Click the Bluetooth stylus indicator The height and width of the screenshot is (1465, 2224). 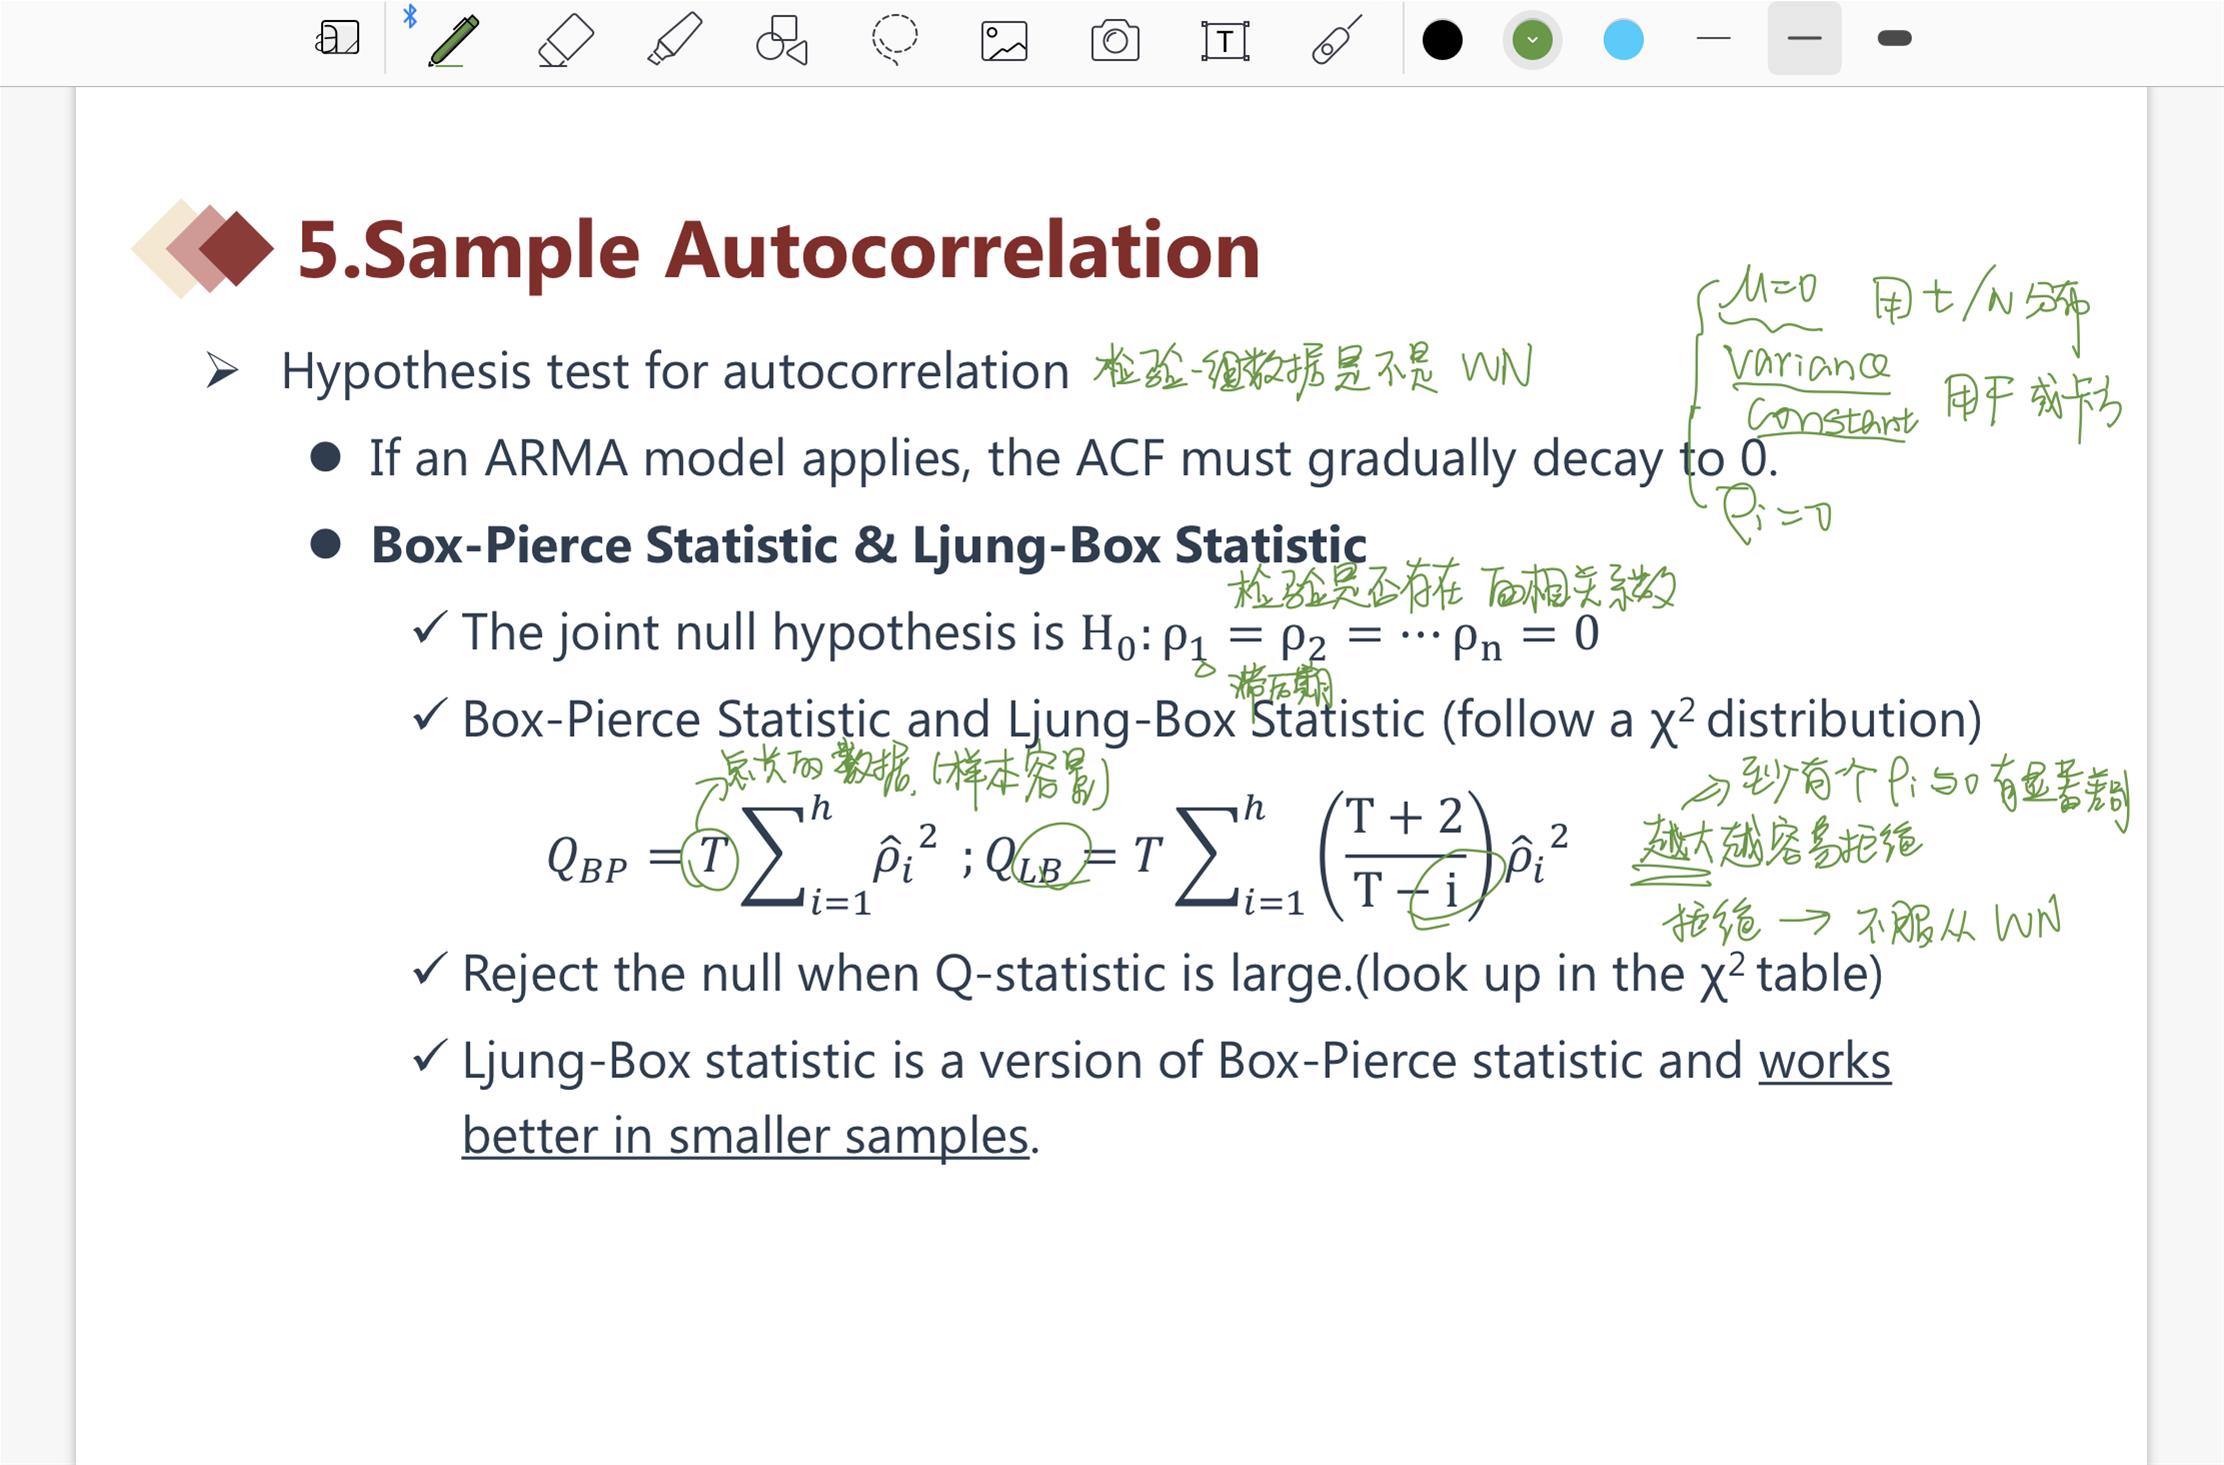coord(410,16)
